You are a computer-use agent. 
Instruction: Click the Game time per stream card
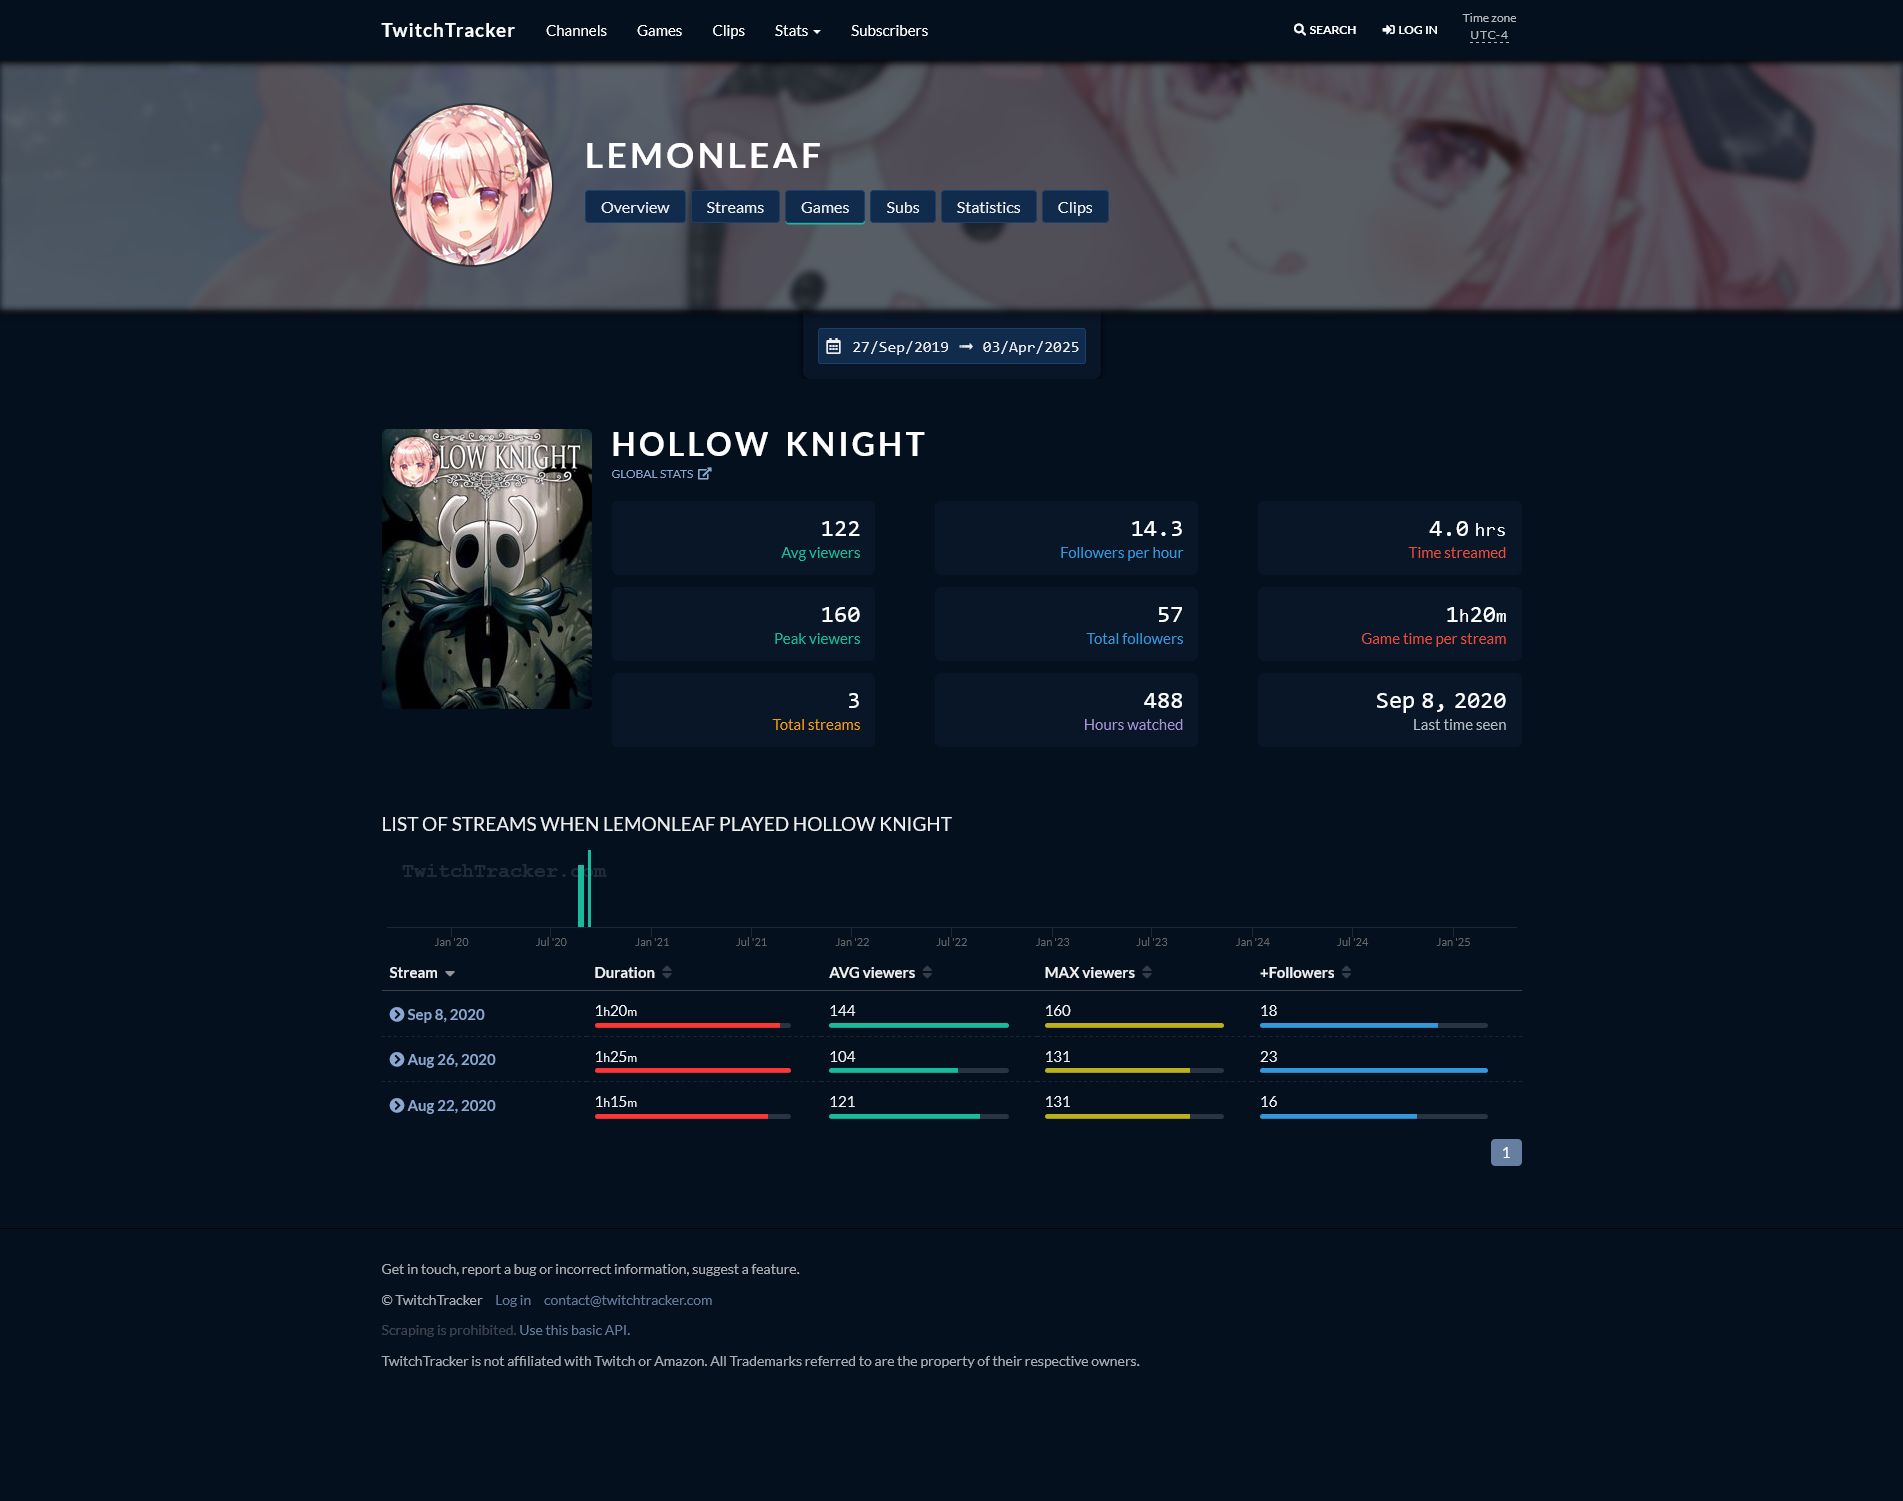click(1390, 624)
